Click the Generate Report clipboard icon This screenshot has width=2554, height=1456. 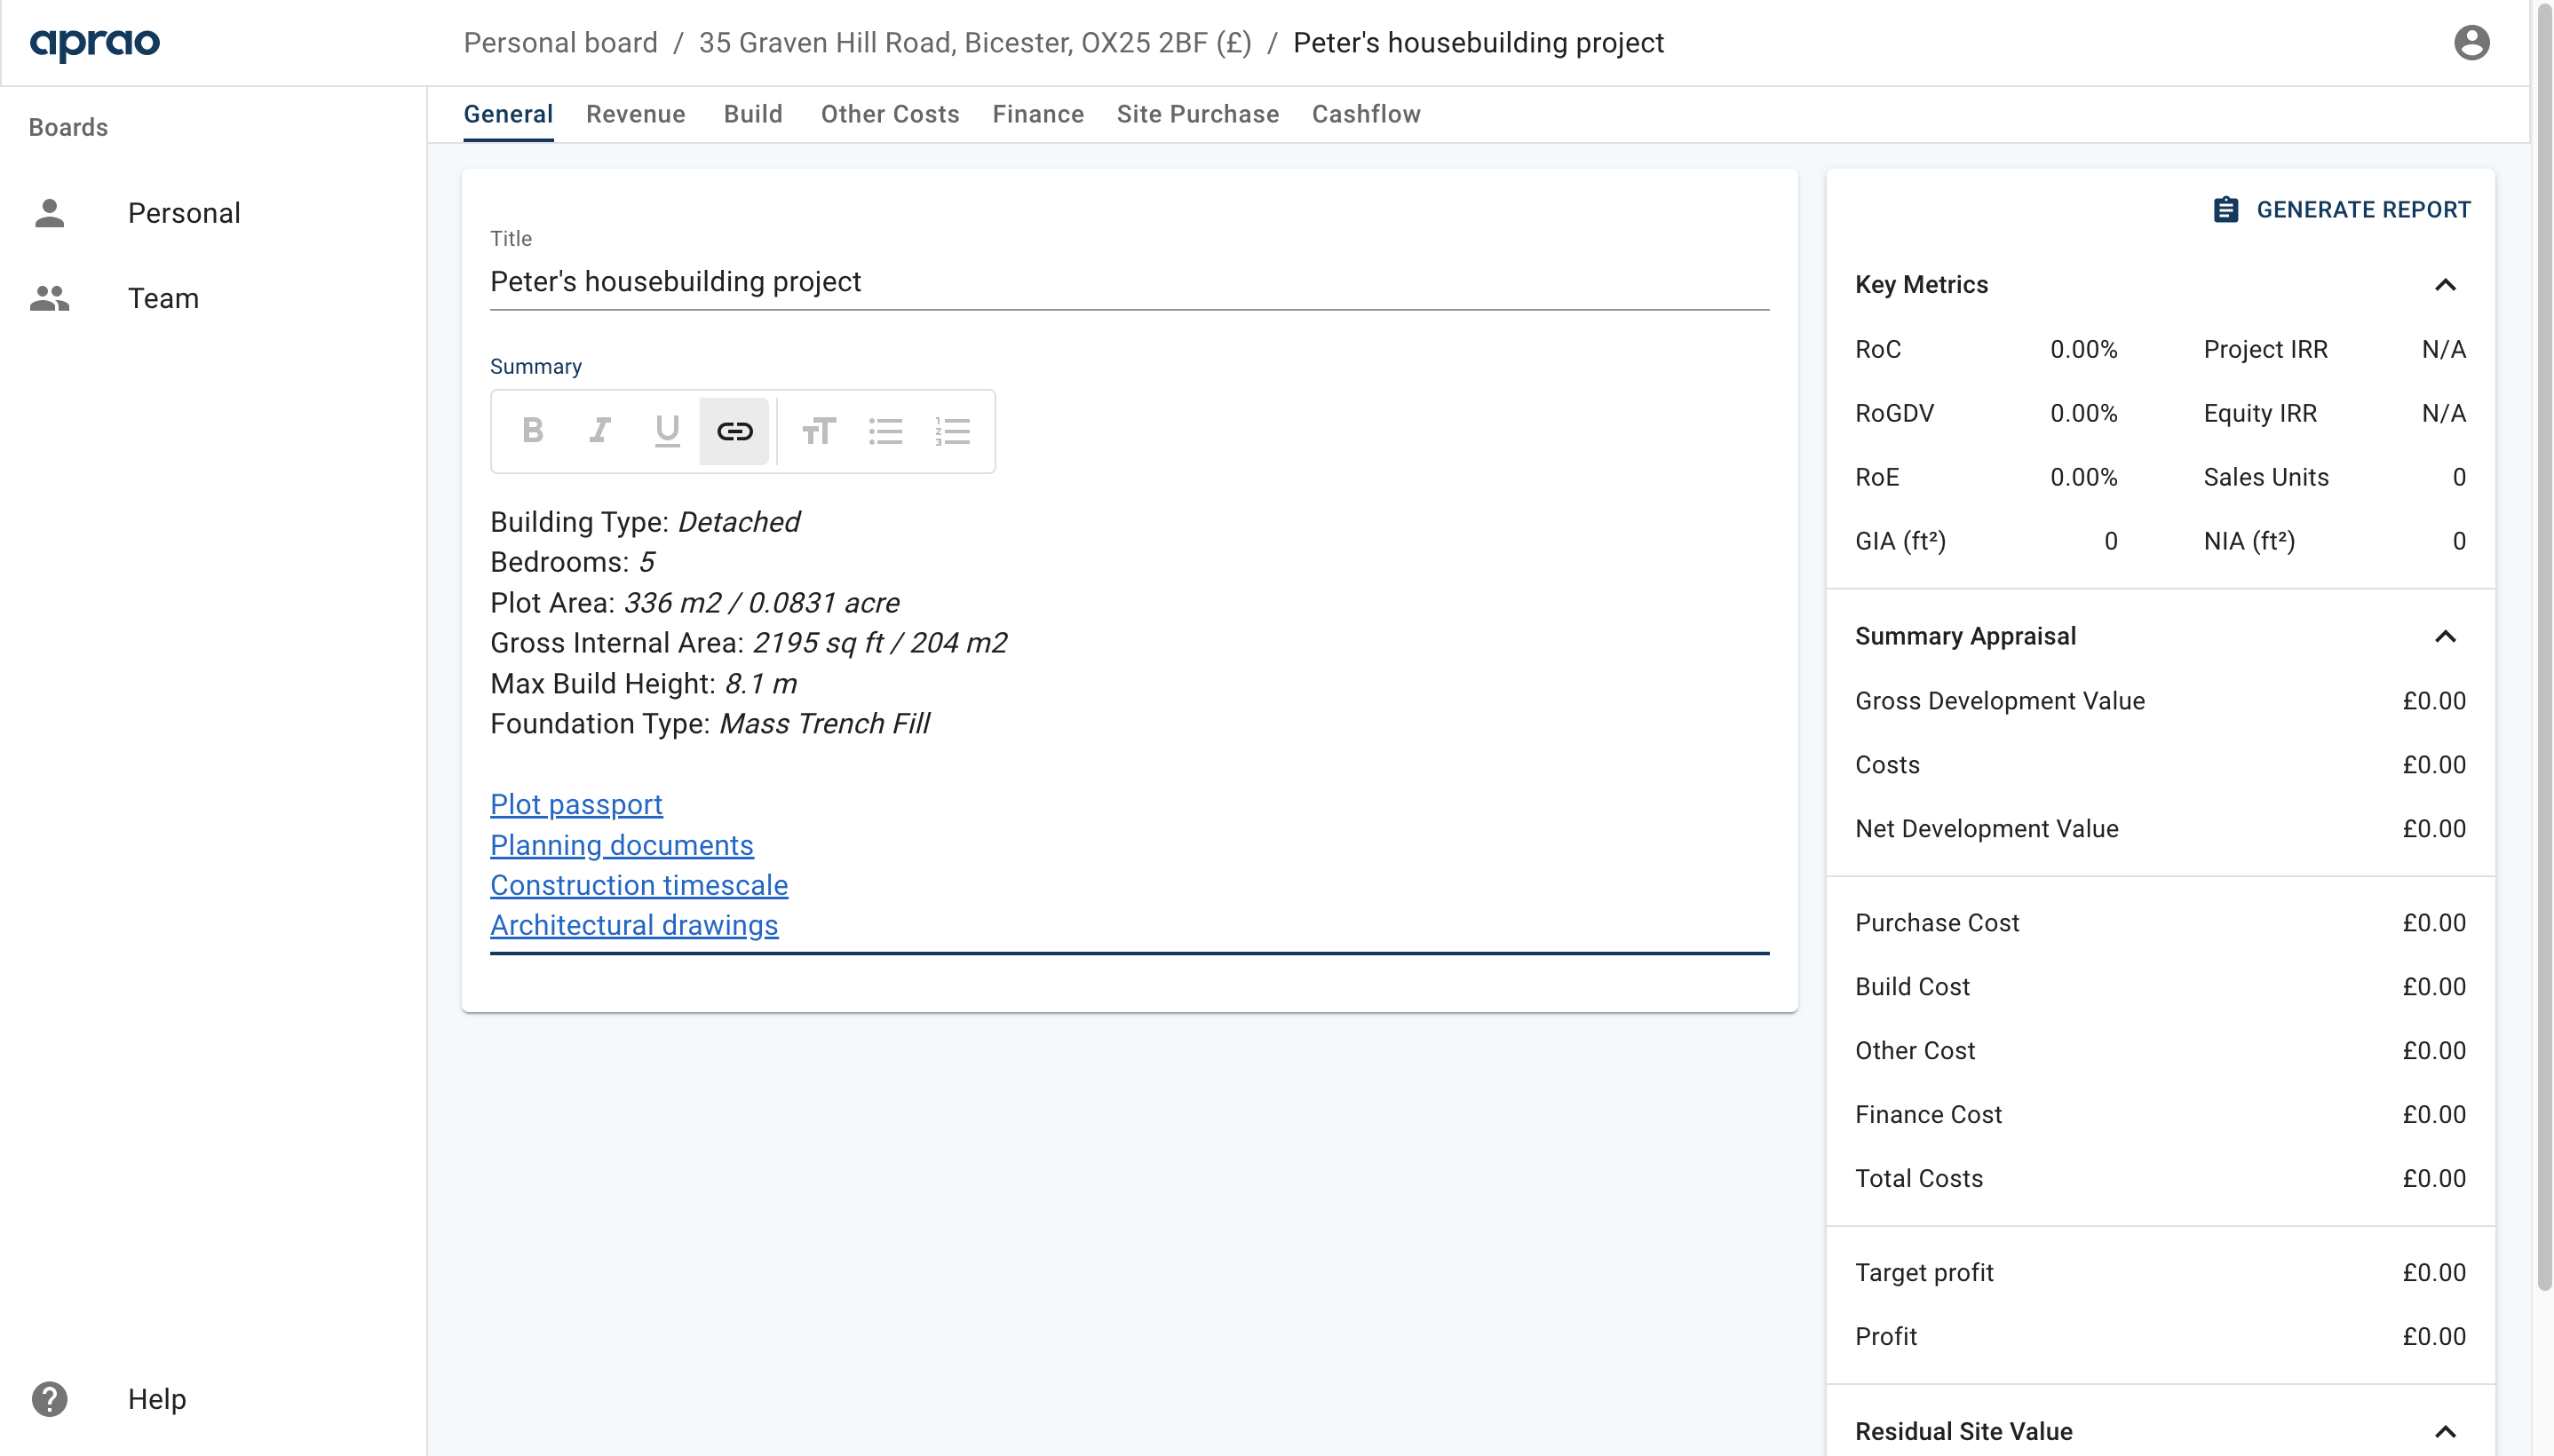[2225, 209]
